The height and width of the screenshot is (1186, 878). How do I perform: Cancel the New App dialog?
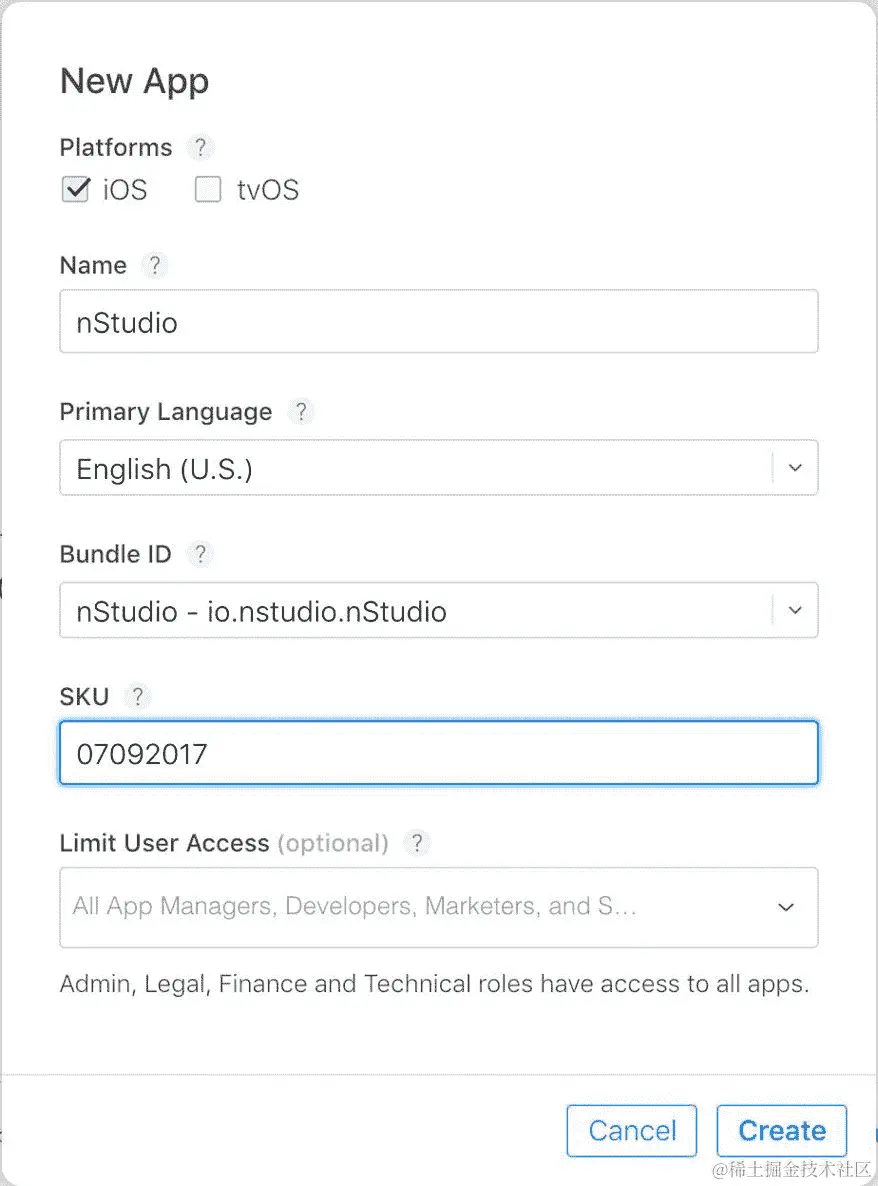click(x=632, y=1131)
